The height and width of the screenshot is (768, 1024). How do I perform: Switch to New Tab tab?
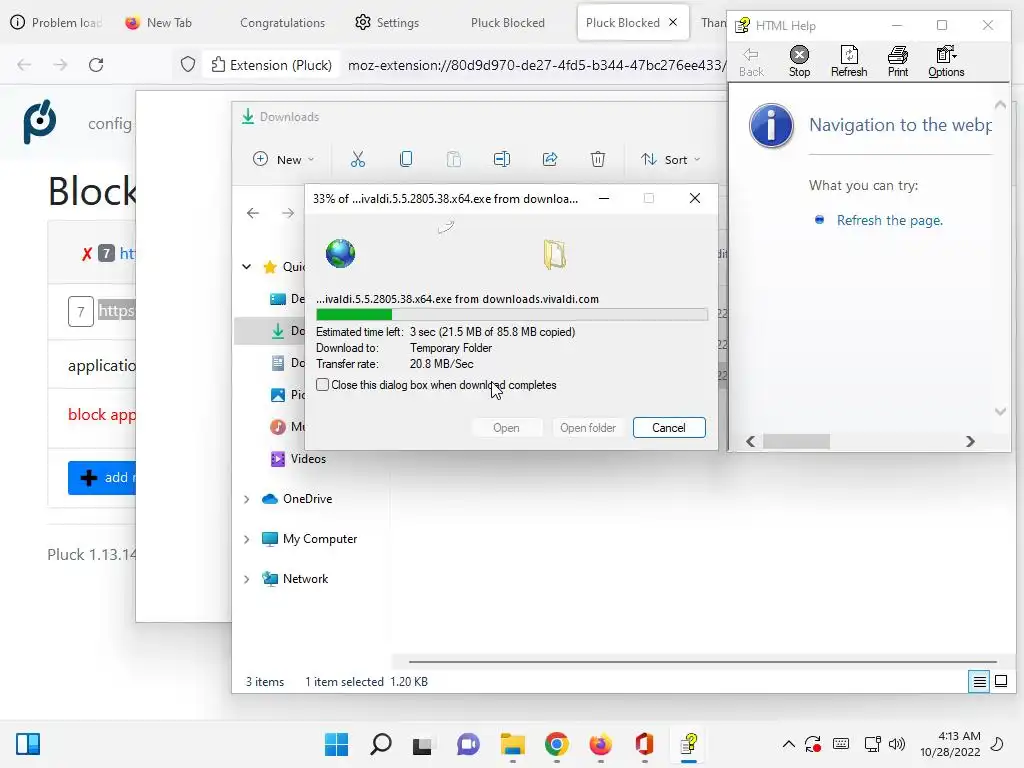tap(159, 23)
